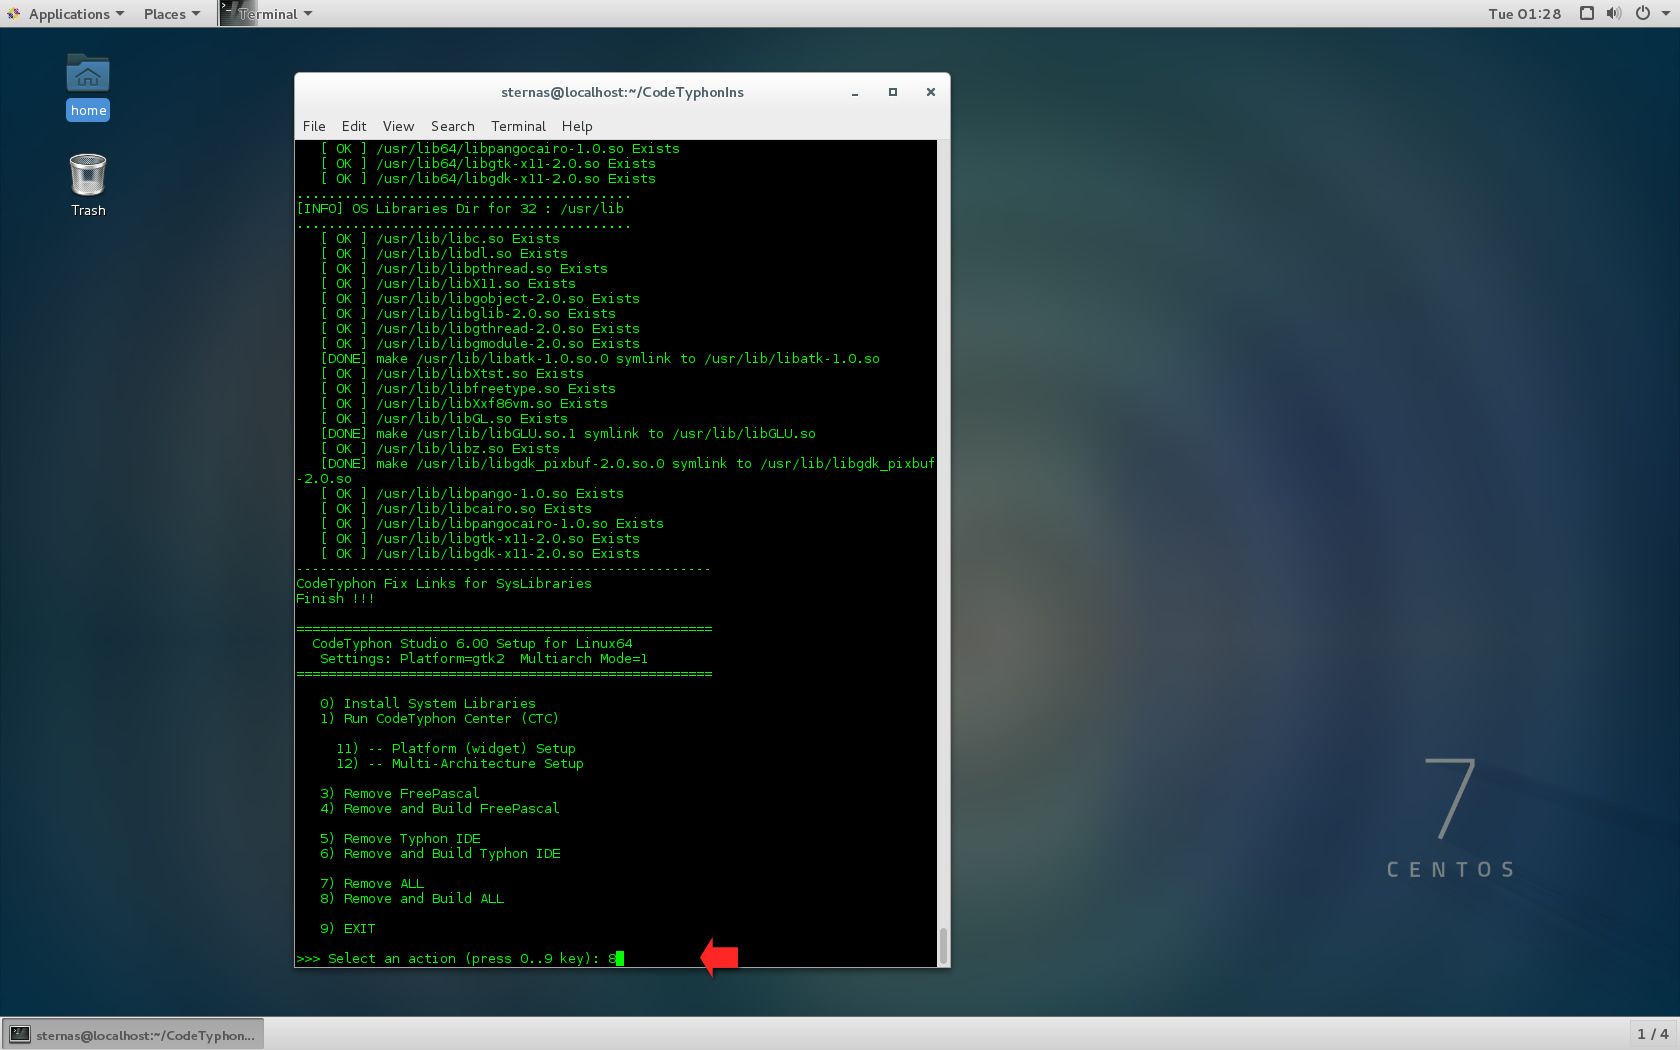Click the clock showing Tue 01:28
1680x1050 pixels.
pos(1524,14)
